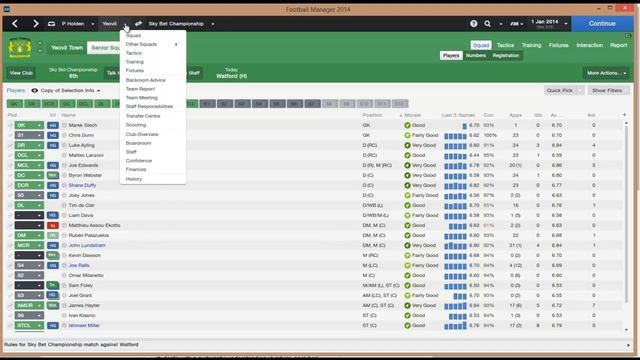This screenshot has width=640, height=360.
Task: Tick the selection checkmark for Luke Ayling
Action: click(10, 145)
